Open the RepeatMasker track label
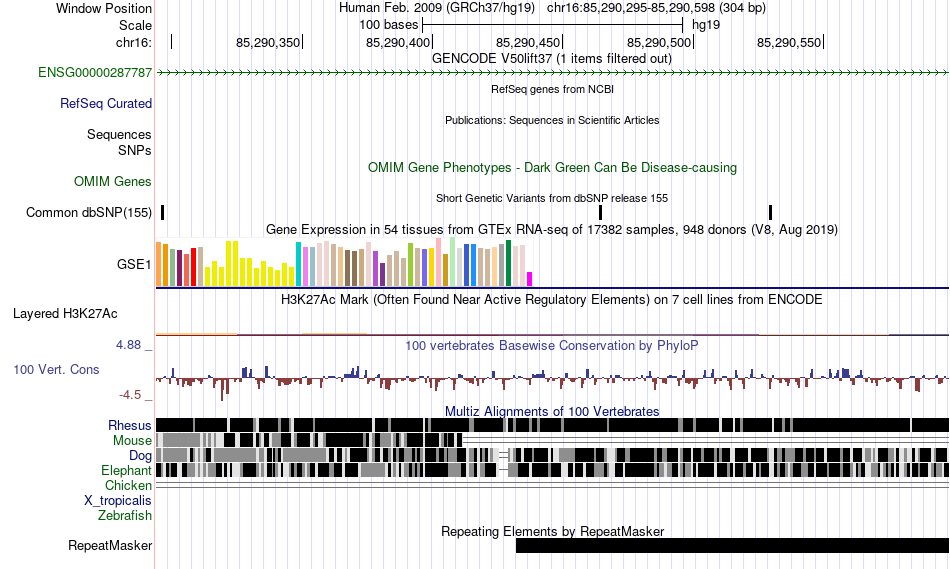The height and width of the screenshot is (569, 950). pos(110,545)
